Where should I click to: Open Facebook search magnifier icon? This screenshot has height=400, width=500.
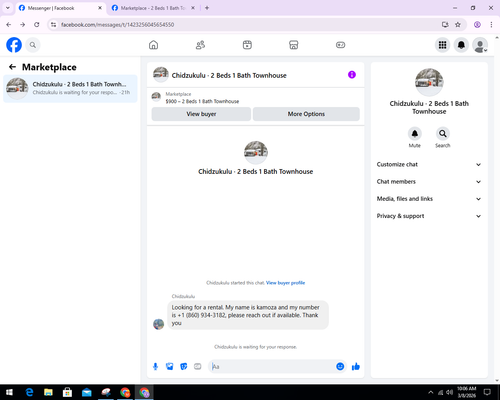click(x=33, y=45)
